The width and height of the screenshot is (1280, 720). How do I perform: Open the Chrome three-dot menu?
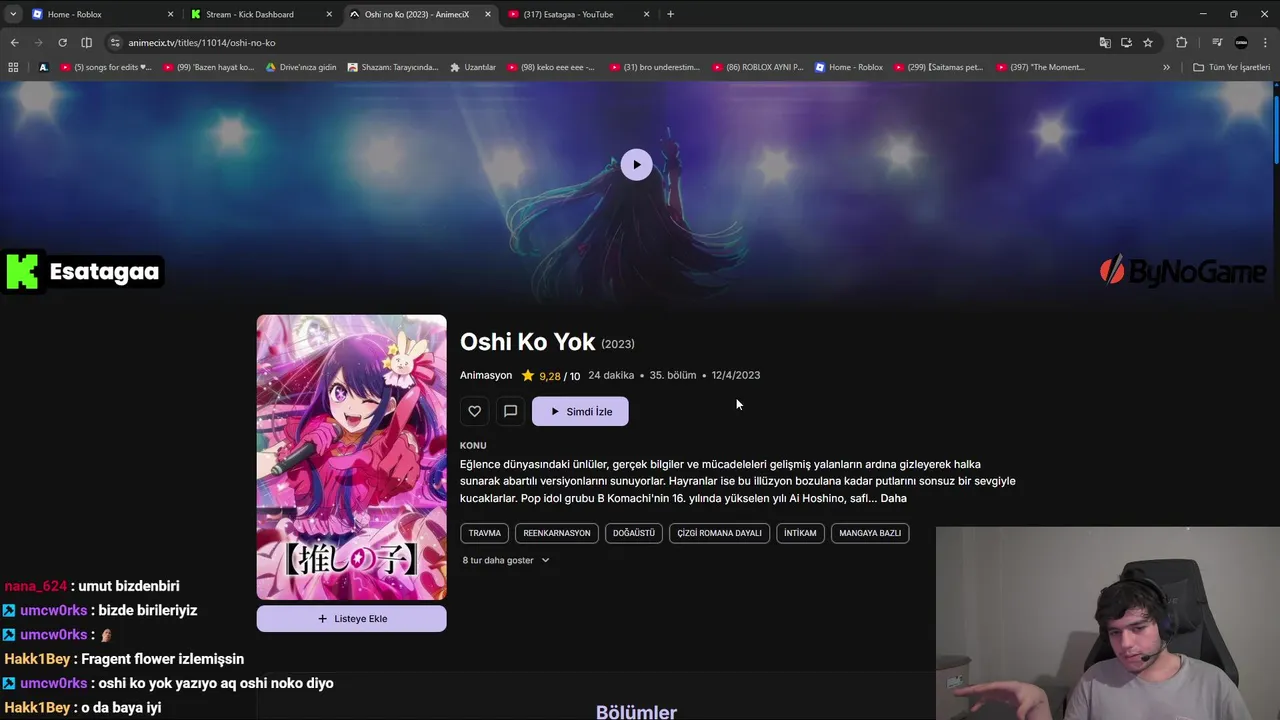point(1265,43)
